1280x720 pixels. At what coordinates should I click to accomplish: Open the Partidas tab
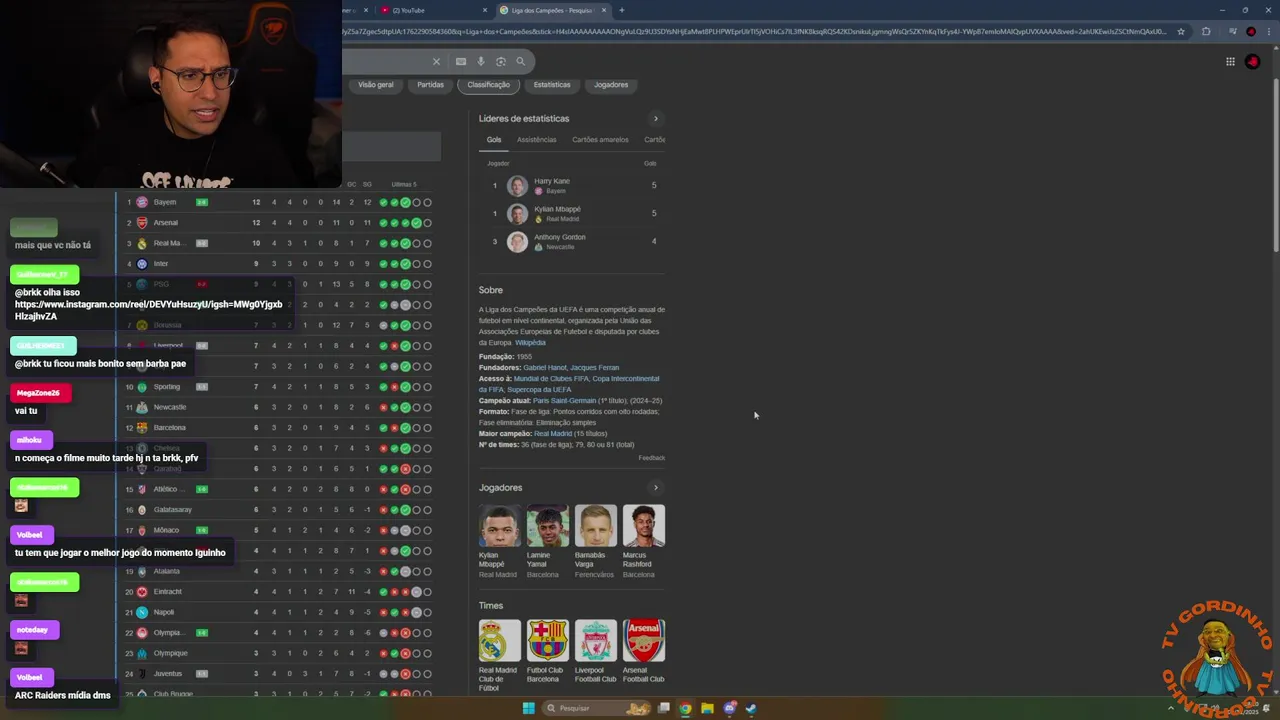pyautogui.click(x=430, y=84)
